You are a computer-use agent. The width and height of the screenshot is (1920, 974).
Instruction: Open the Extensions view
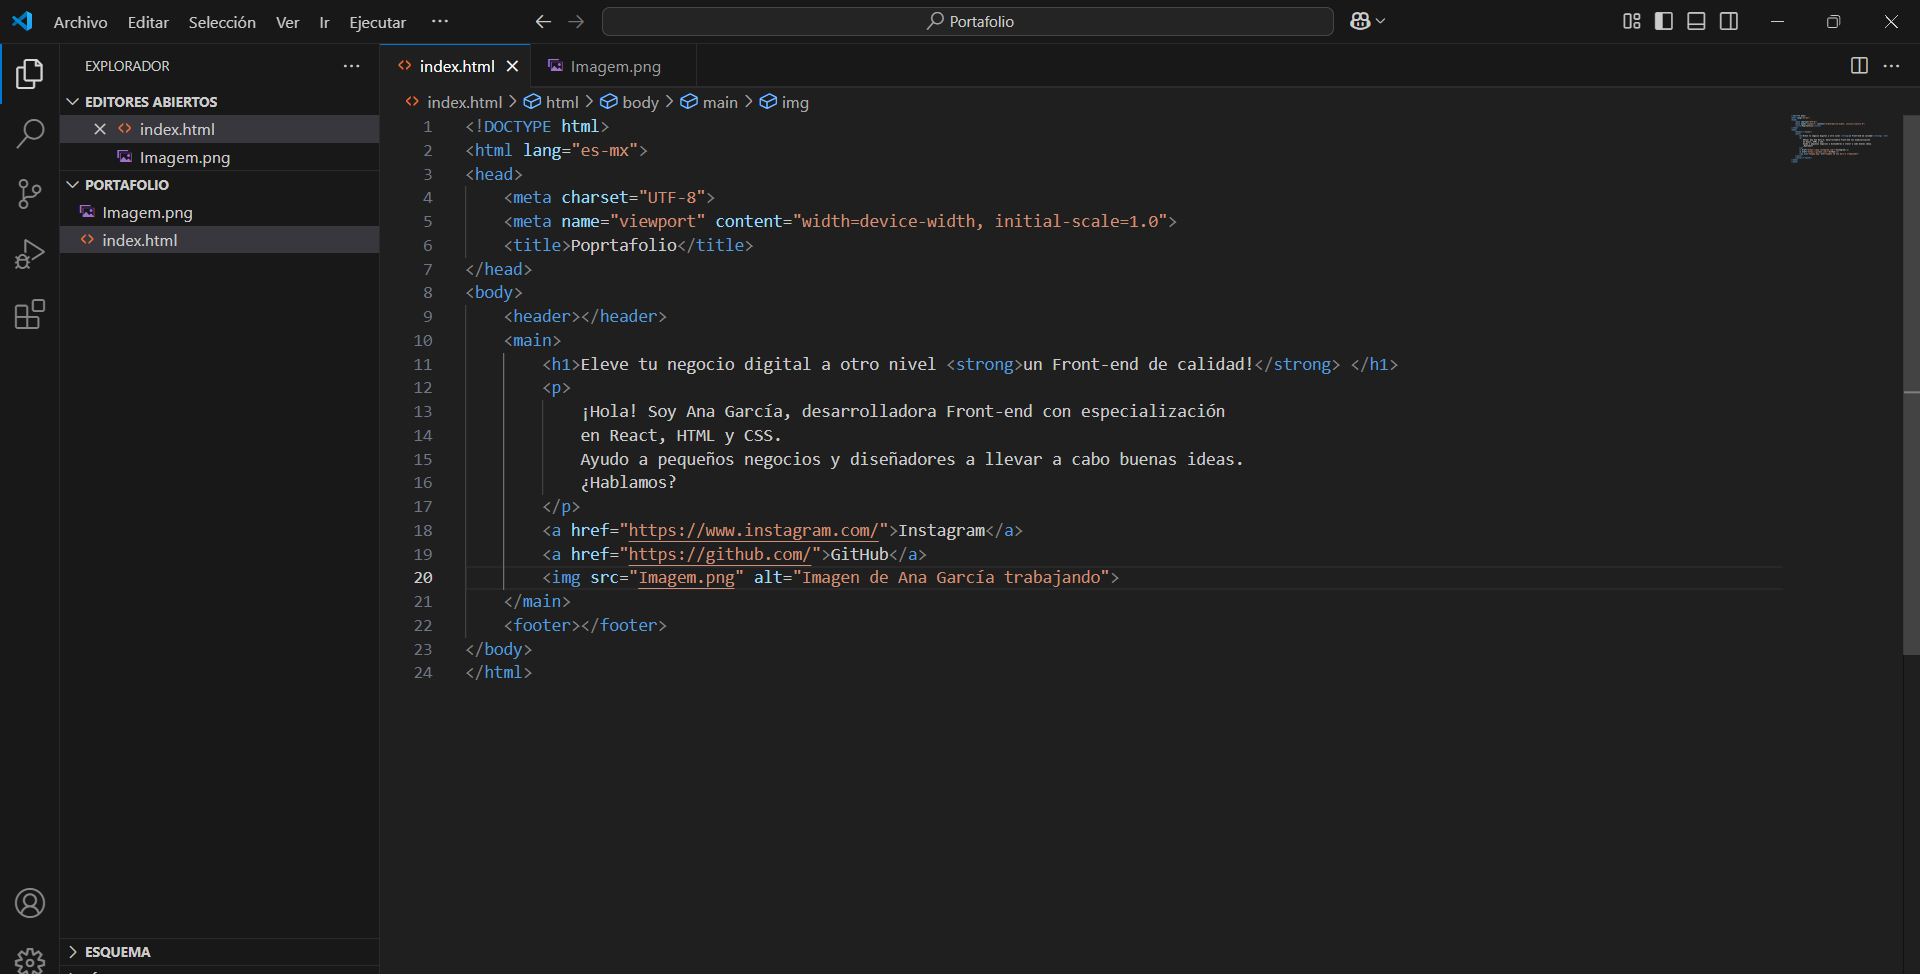(30, 315)
